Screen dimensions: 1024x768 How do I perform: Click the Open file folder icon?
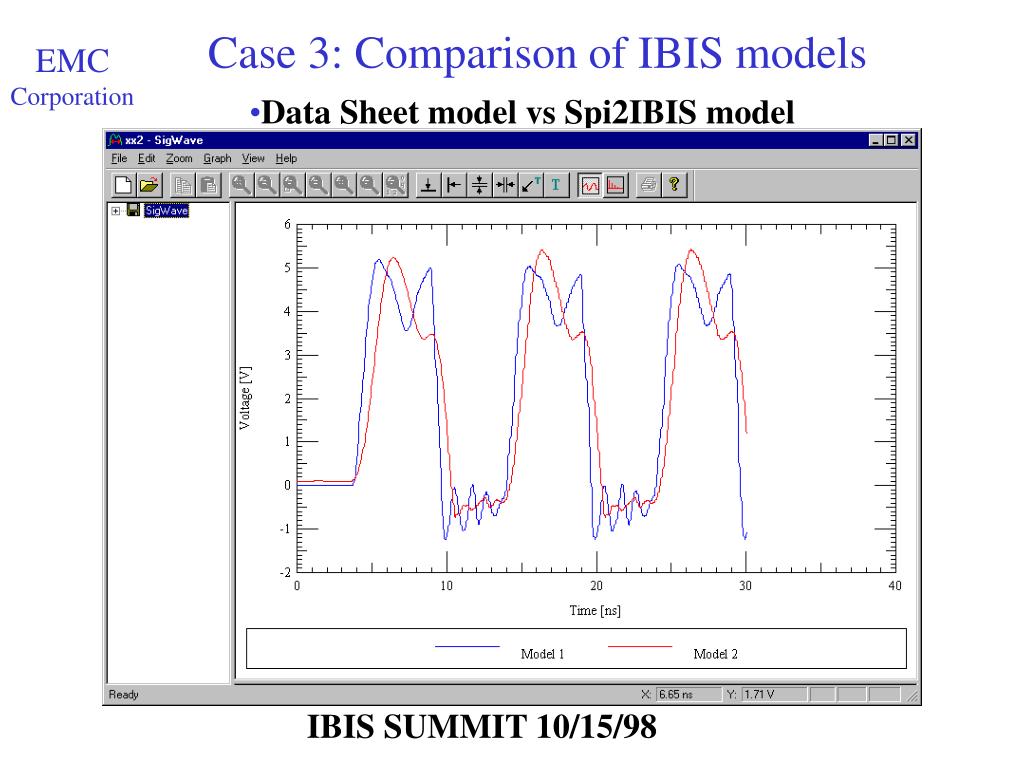tap(149, 185)
